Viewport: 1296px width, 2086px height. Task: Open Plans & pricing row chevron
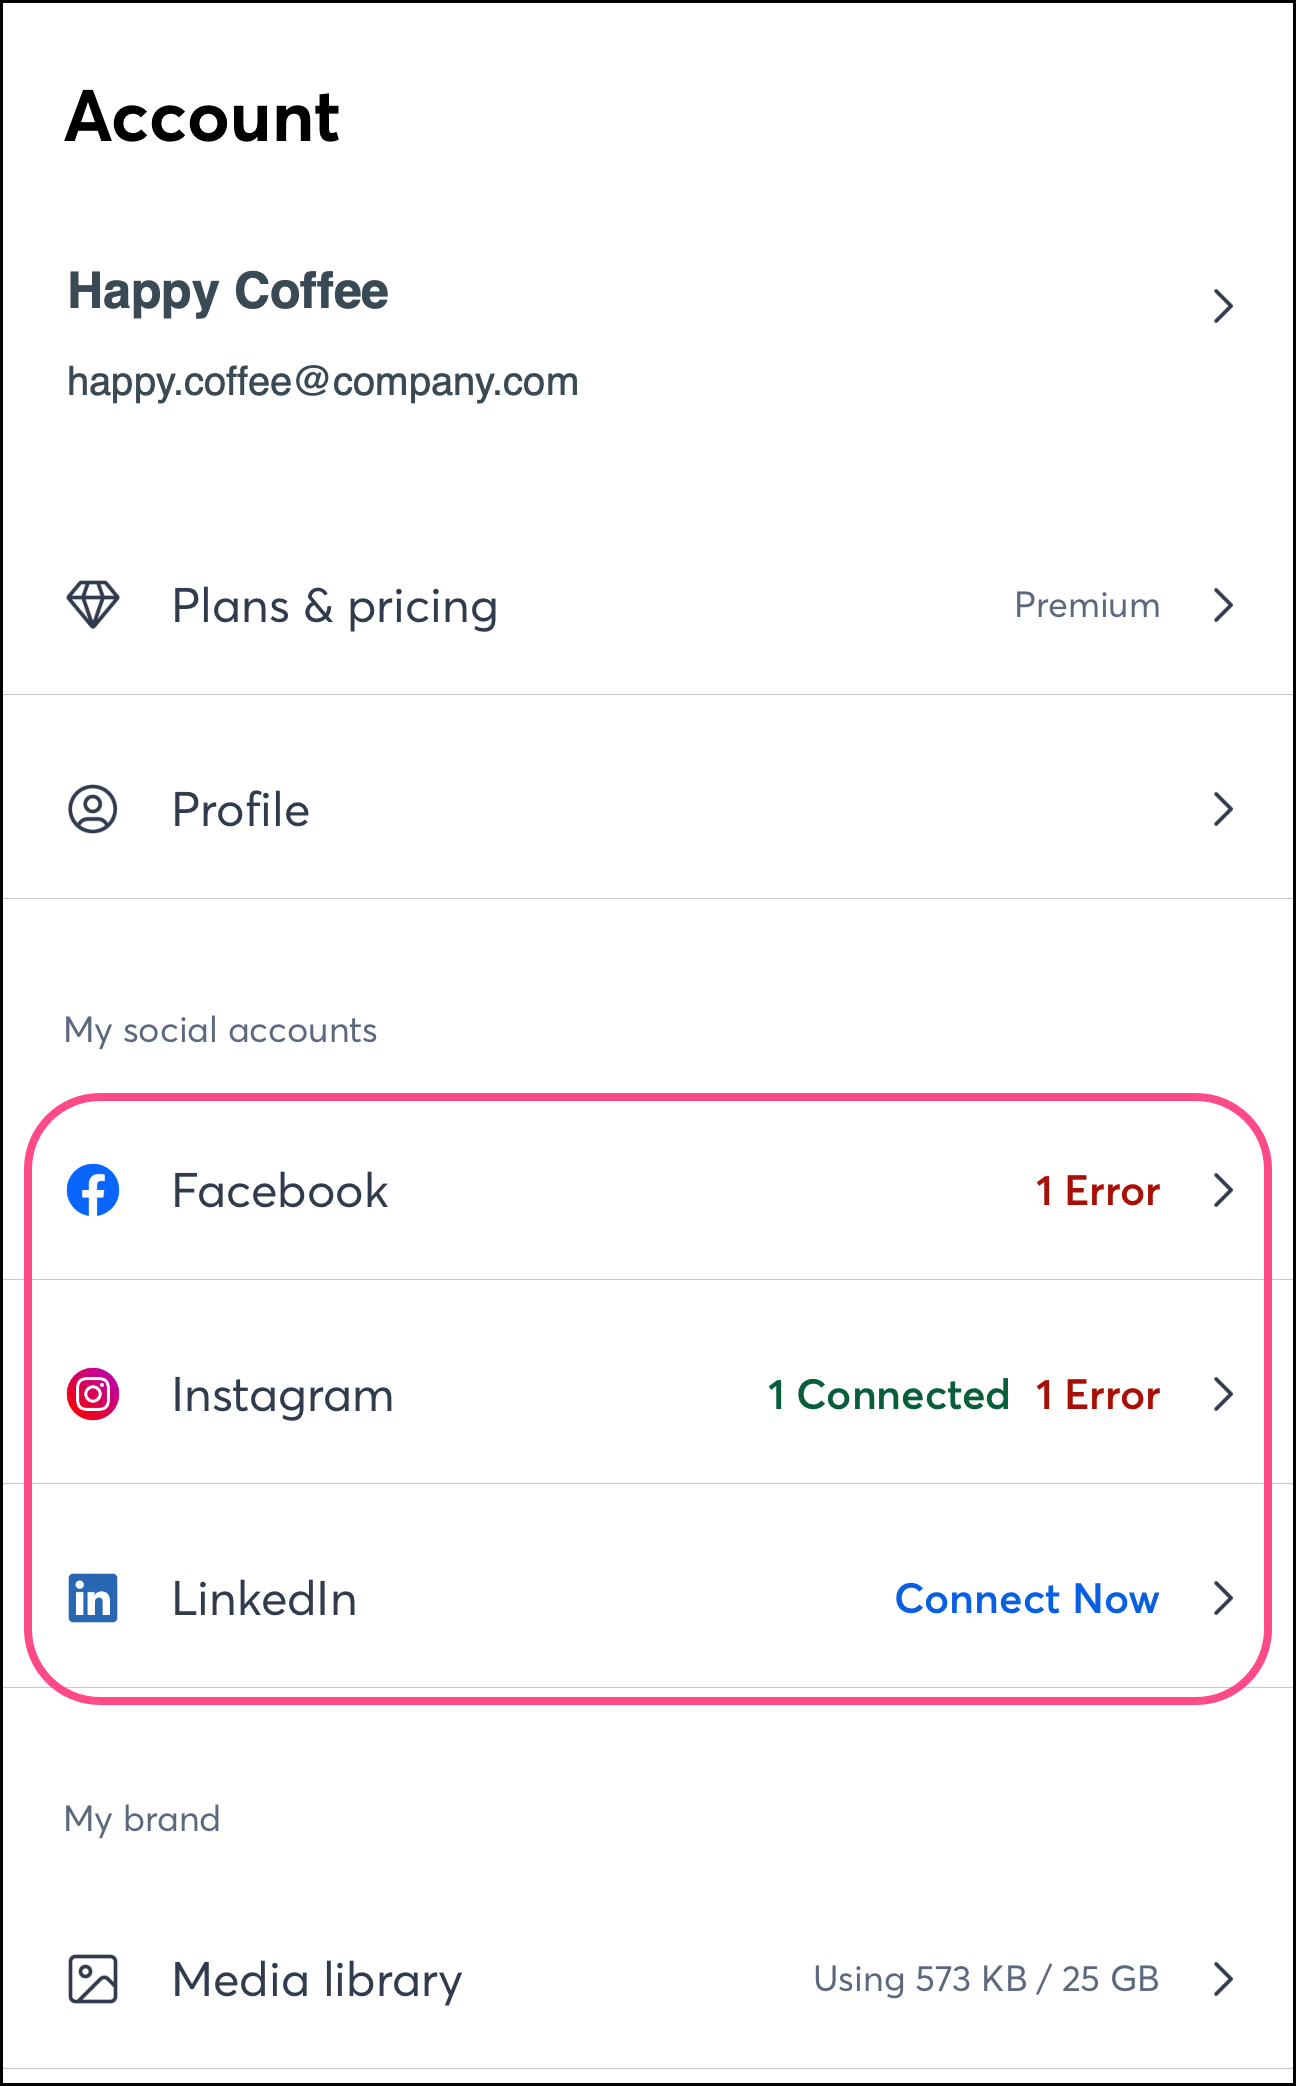click(x=1222, y=605)
